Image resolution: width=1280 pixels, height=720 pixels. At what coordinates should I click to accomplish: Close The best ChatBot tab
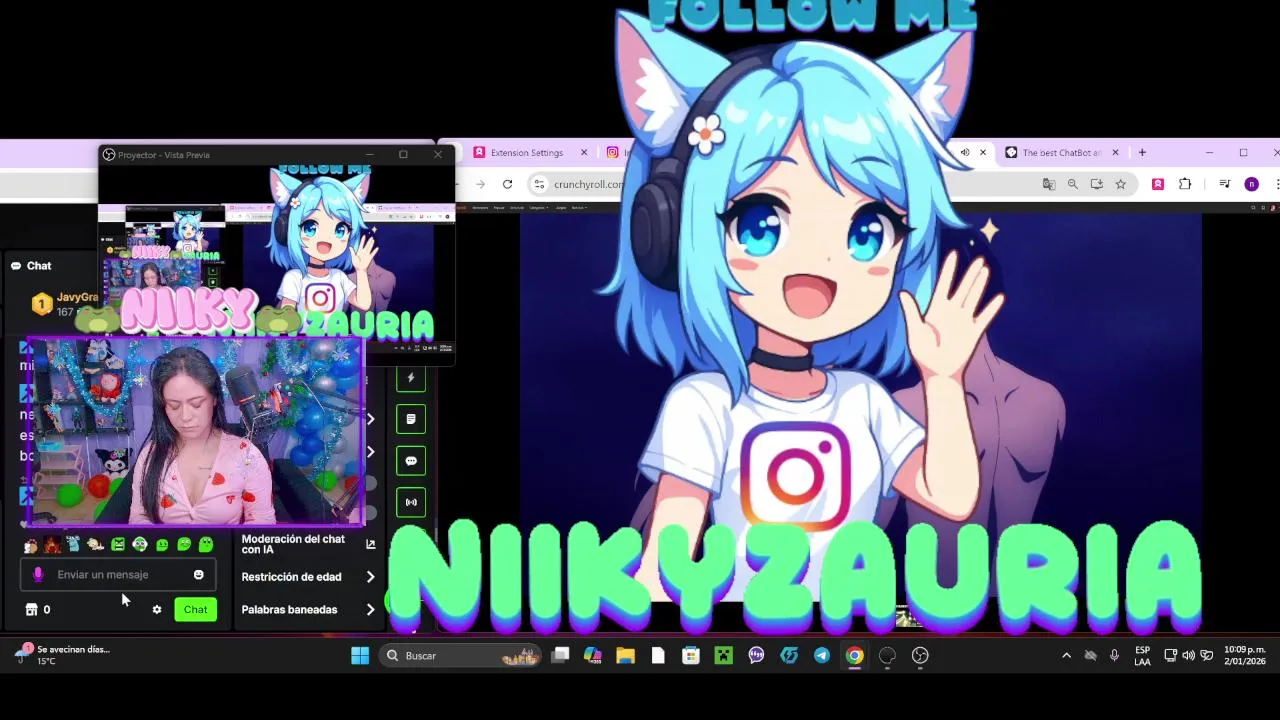click(1115, 153)
